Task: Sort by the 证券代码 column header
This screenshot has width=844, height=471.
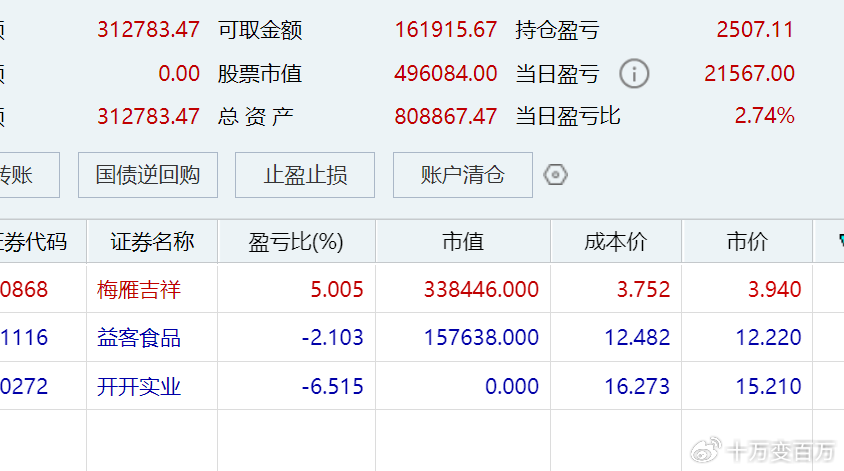Action: tap(35, 241)
